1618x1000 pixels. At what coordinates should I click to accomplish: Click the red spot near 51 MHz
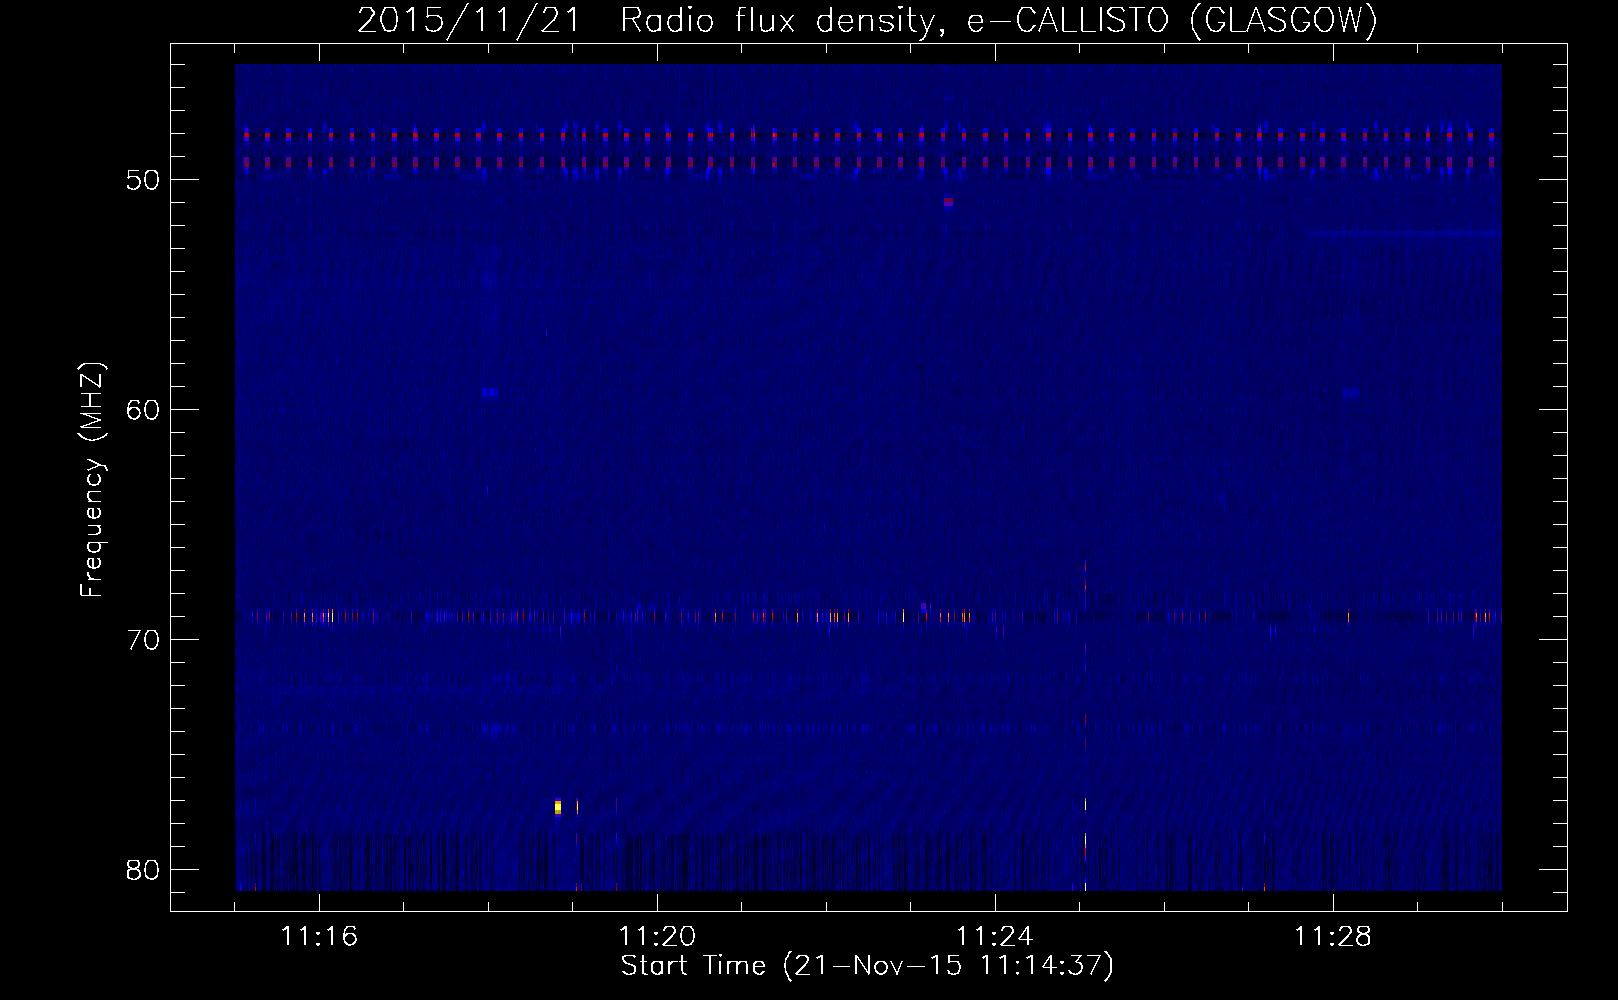[x=948, y=202]
